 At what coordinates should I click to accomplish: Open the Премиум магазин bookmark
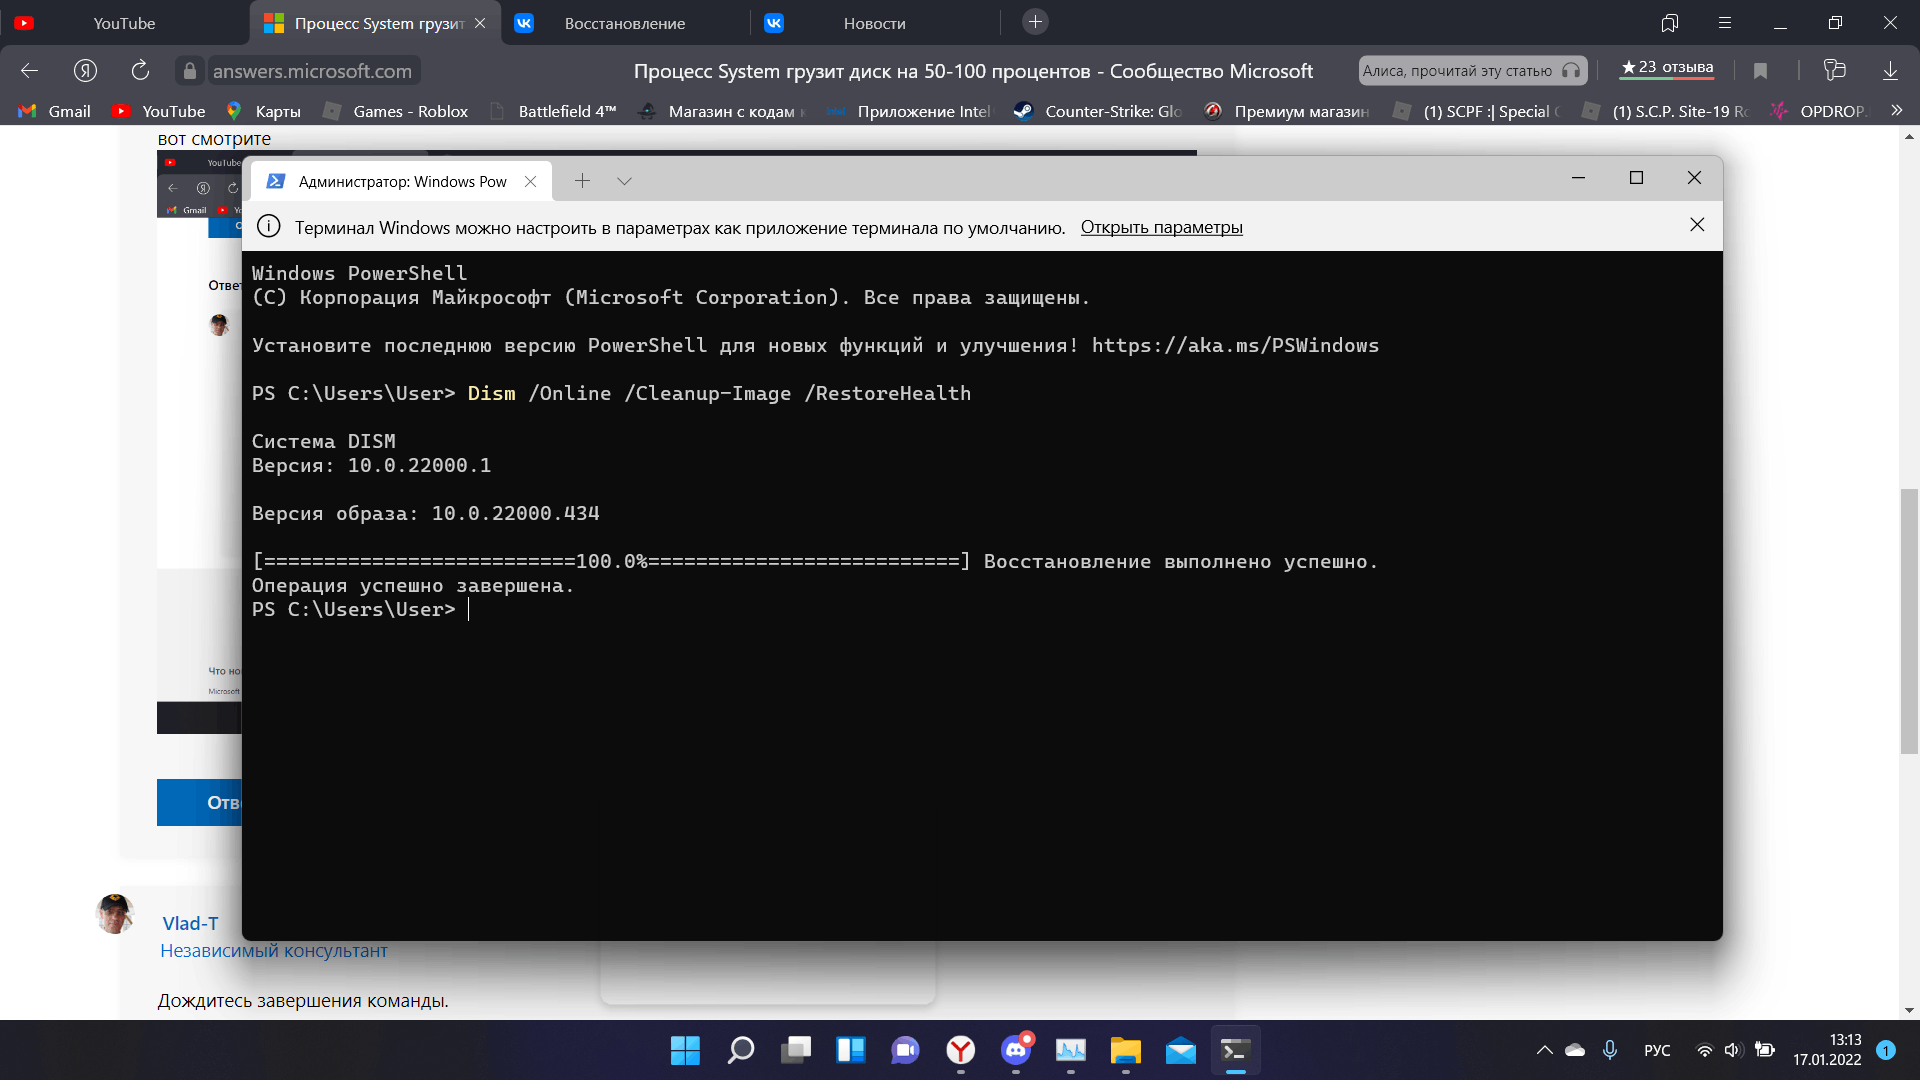click(1286, 111)
